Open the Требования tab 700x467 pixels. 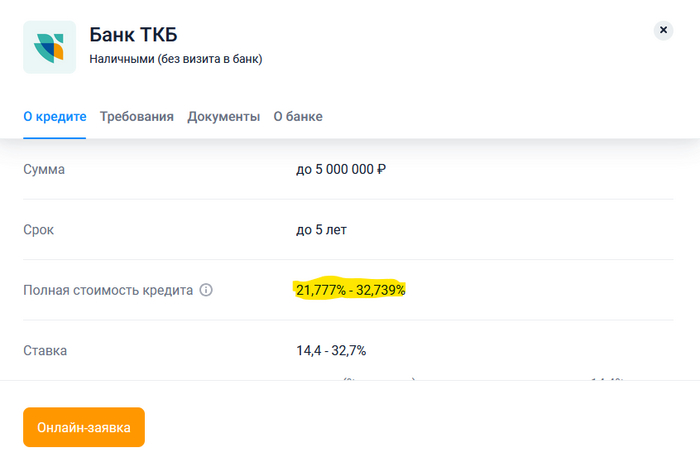[x=137, y=116]
